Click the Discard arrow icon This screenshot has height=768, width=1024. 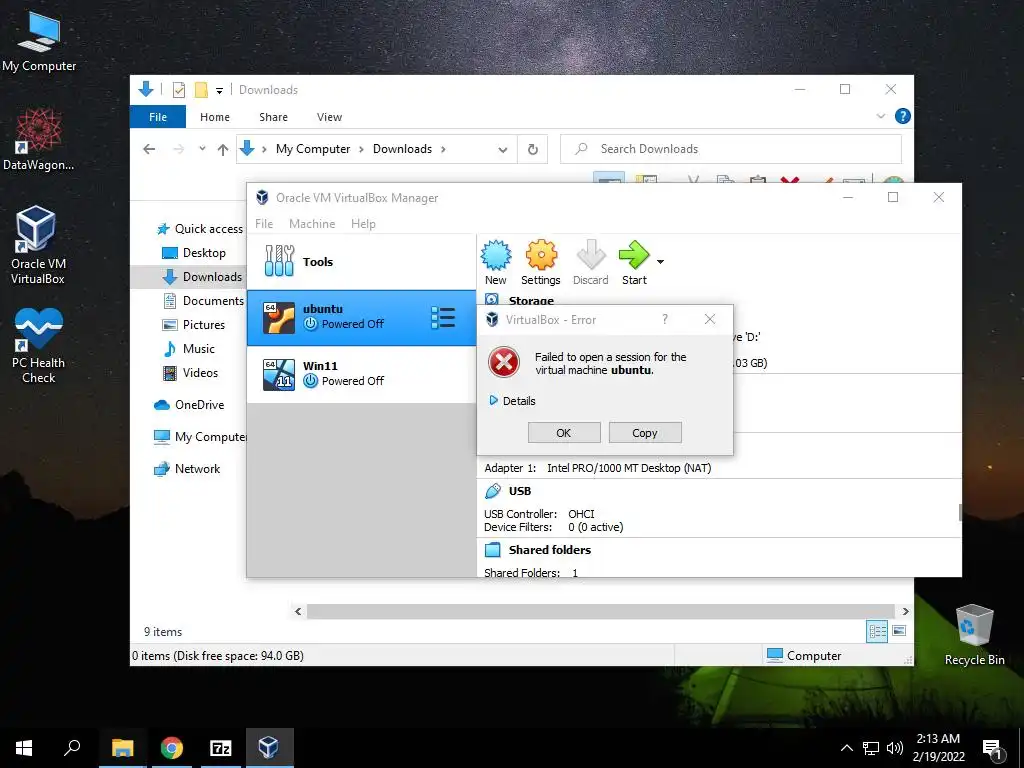(590, 263)
